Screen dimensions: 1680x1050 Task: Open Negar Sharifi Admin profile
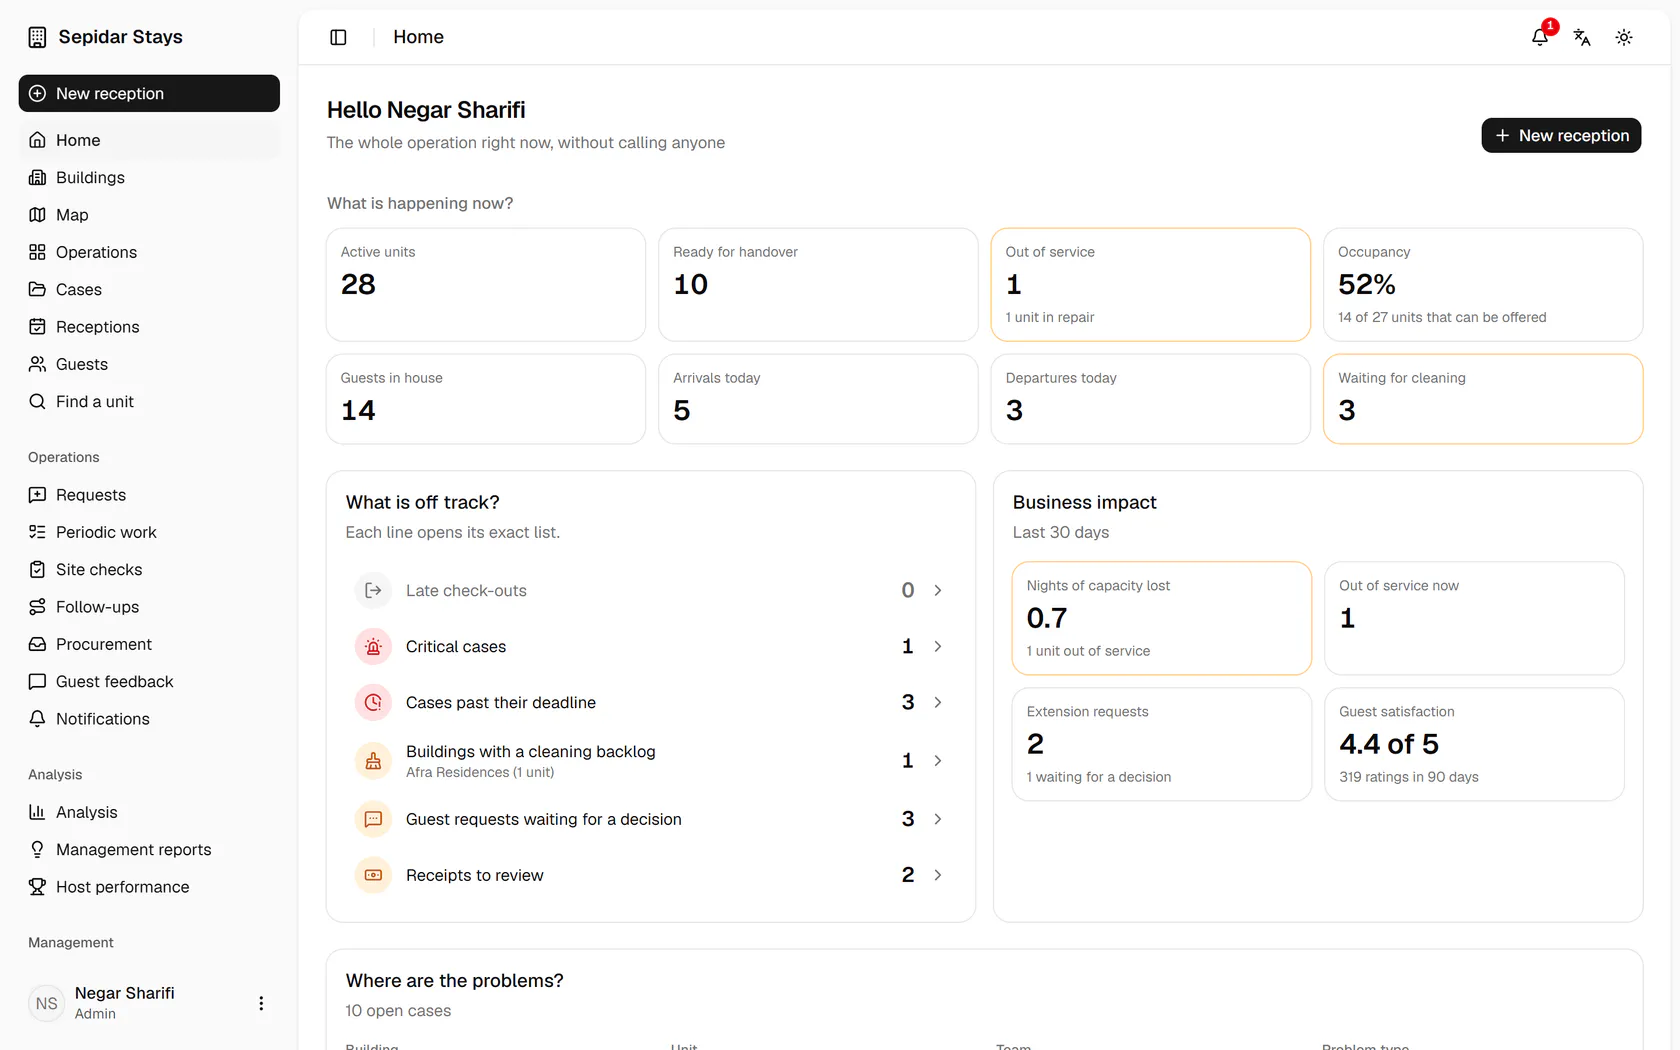point(149,1003)
